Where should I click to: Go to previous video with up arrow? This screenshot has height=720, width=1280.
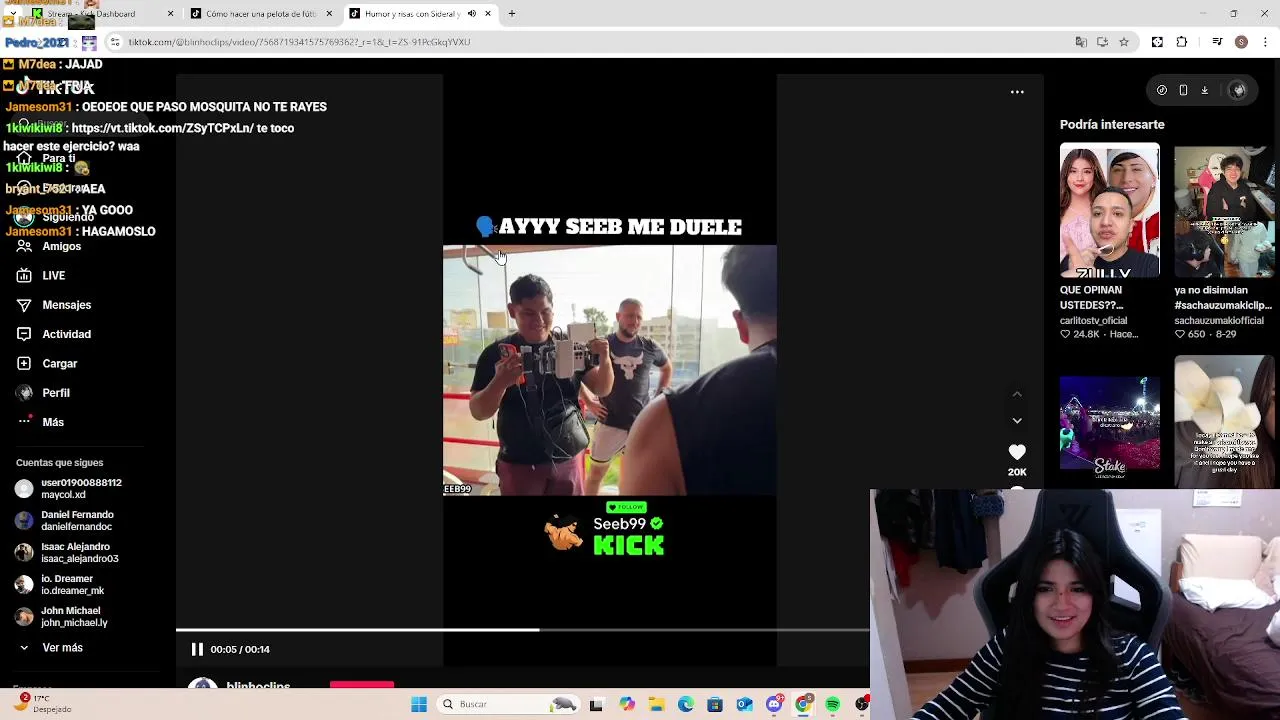(x=1017, y=394)
